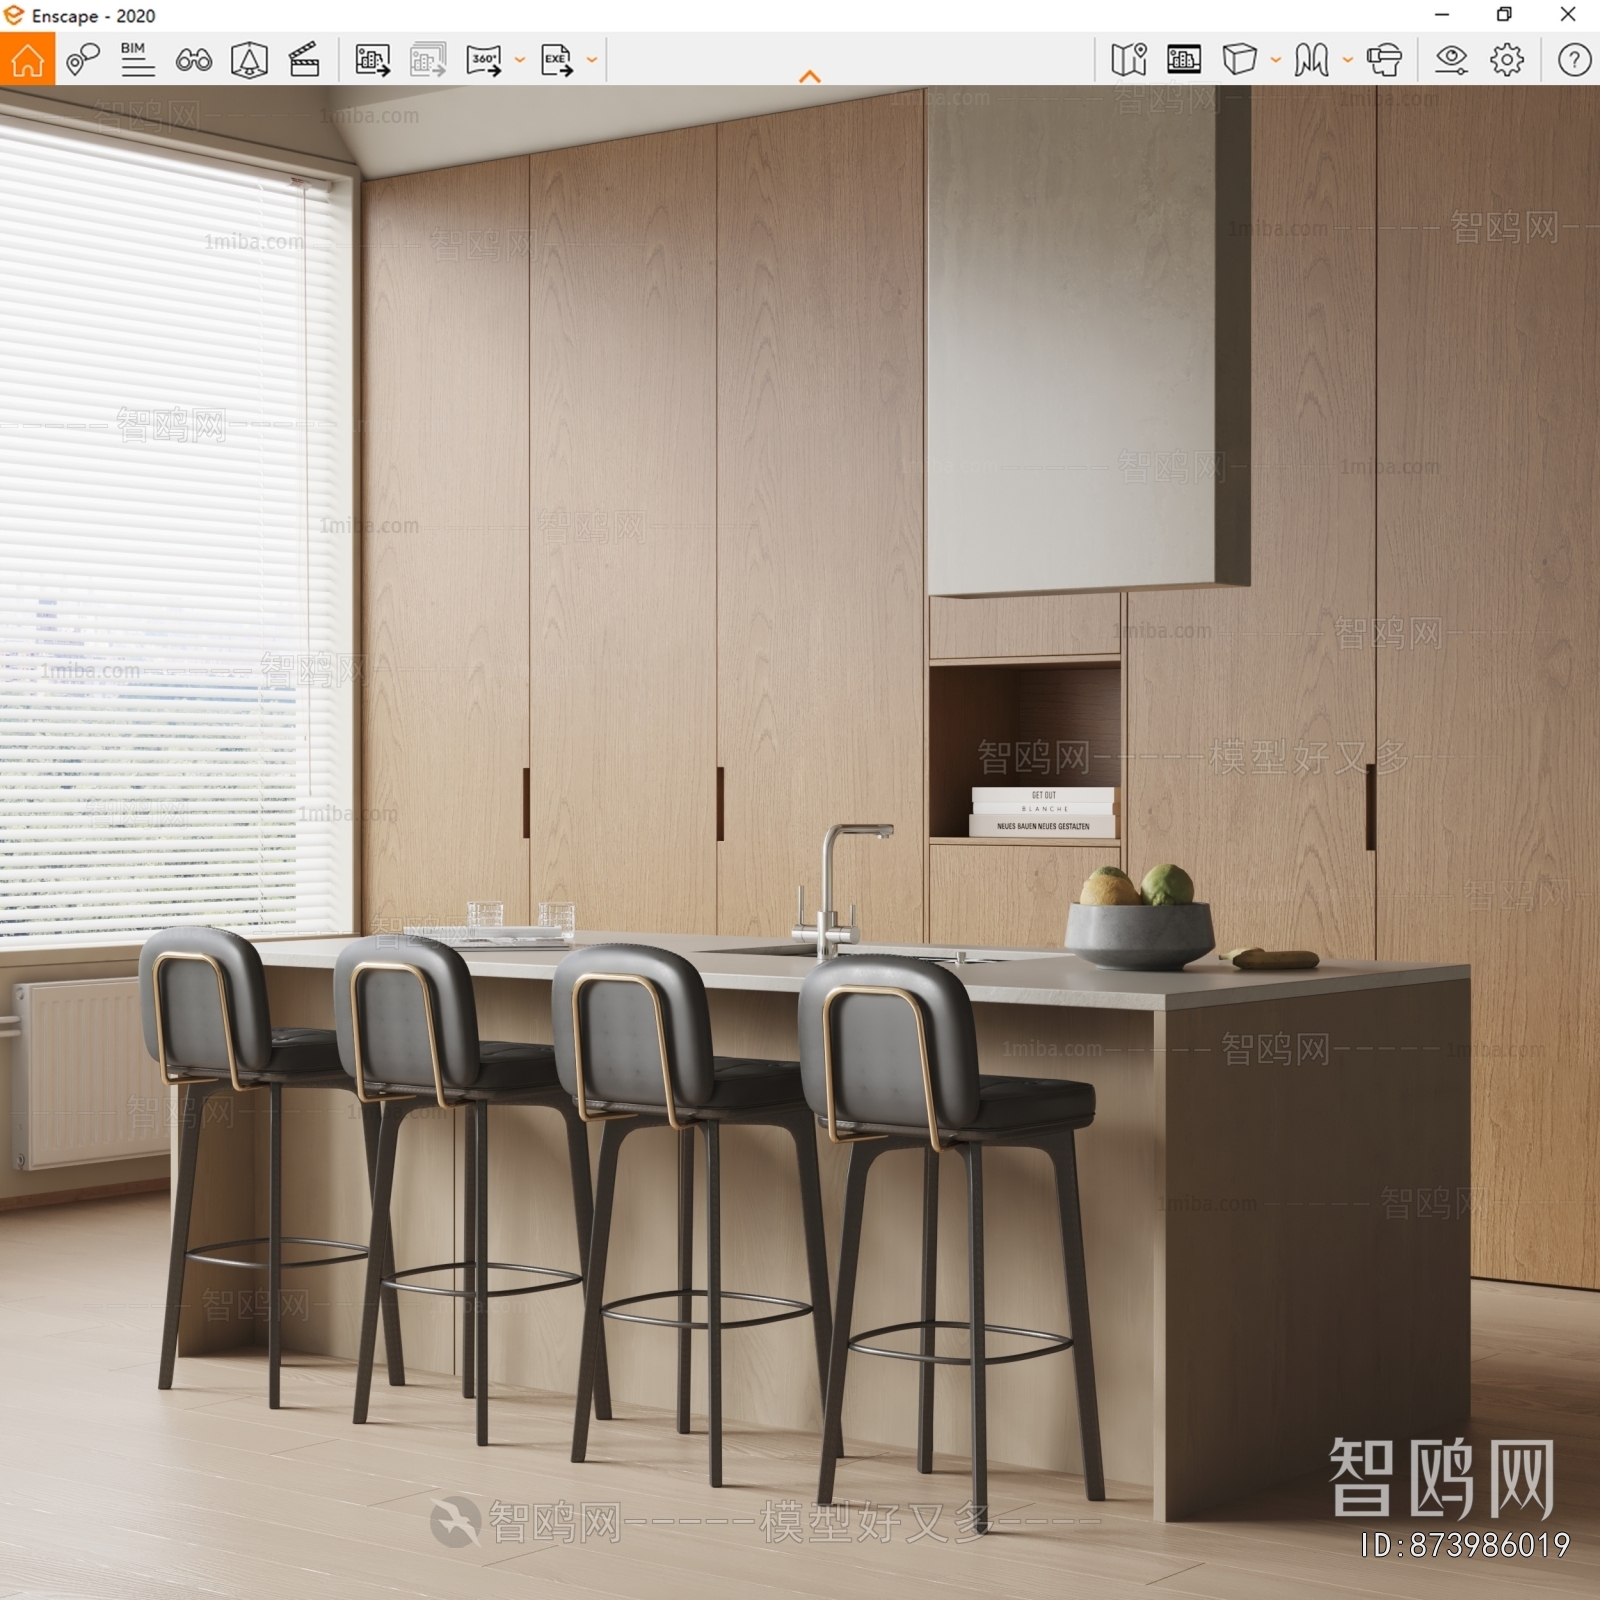The height and width of the screenshot is (1600, 1600).
Task: Return to the Home view
Action: click(x=30, y=60)
